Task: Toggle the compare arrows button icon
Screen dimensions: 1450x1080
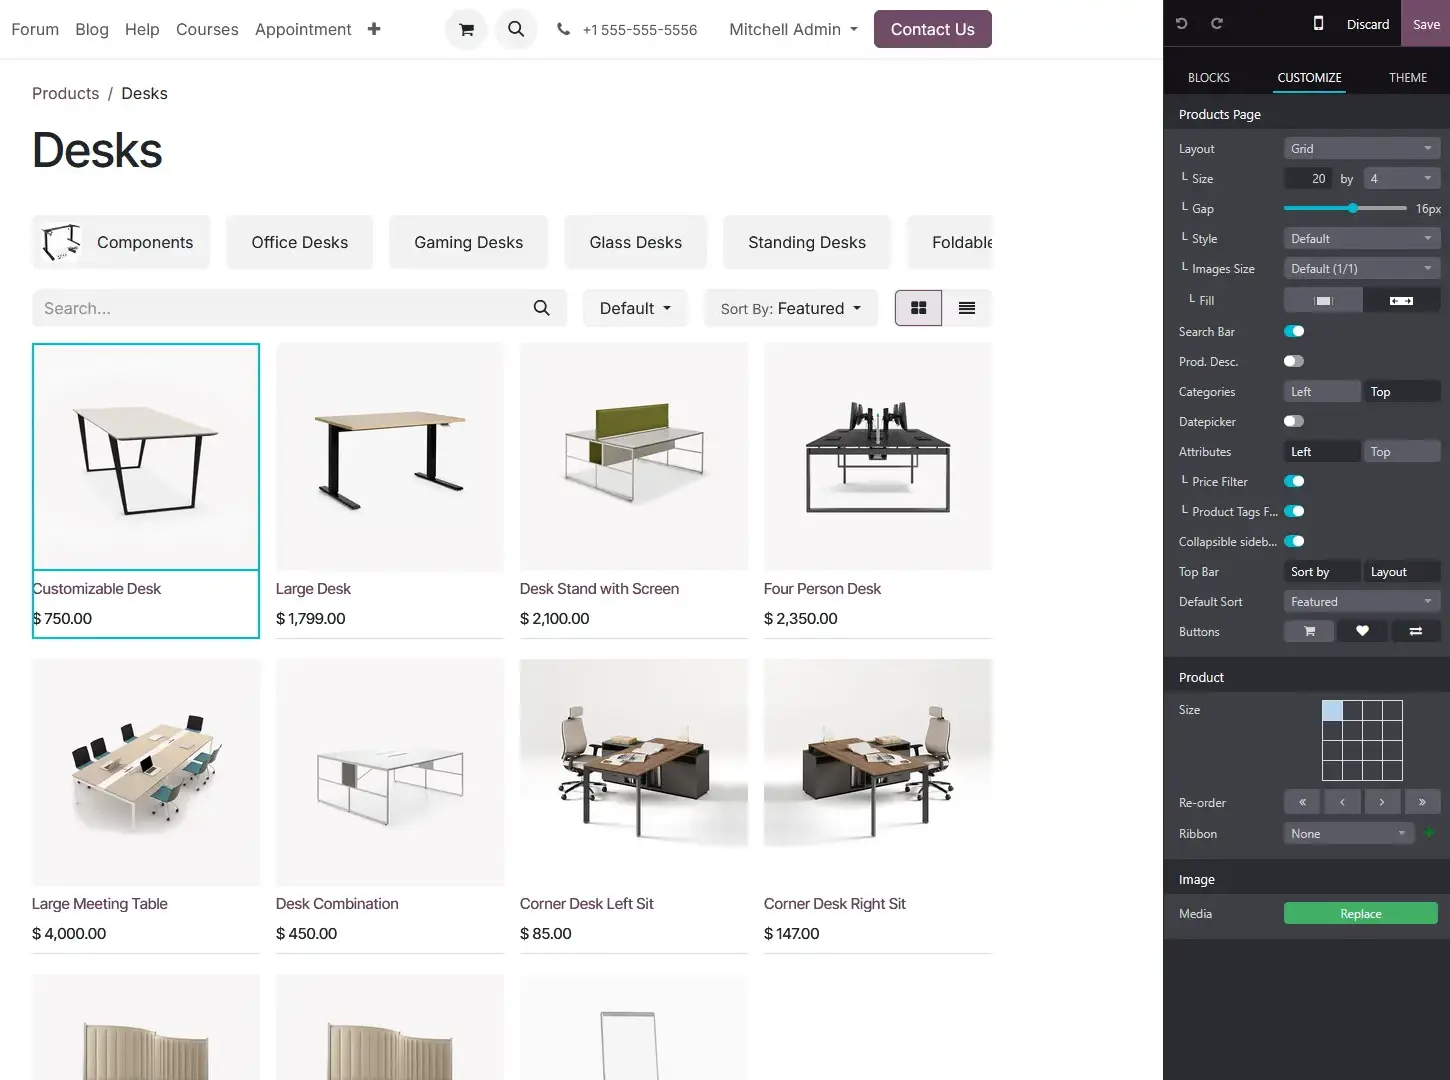Action: [1415, 631]
